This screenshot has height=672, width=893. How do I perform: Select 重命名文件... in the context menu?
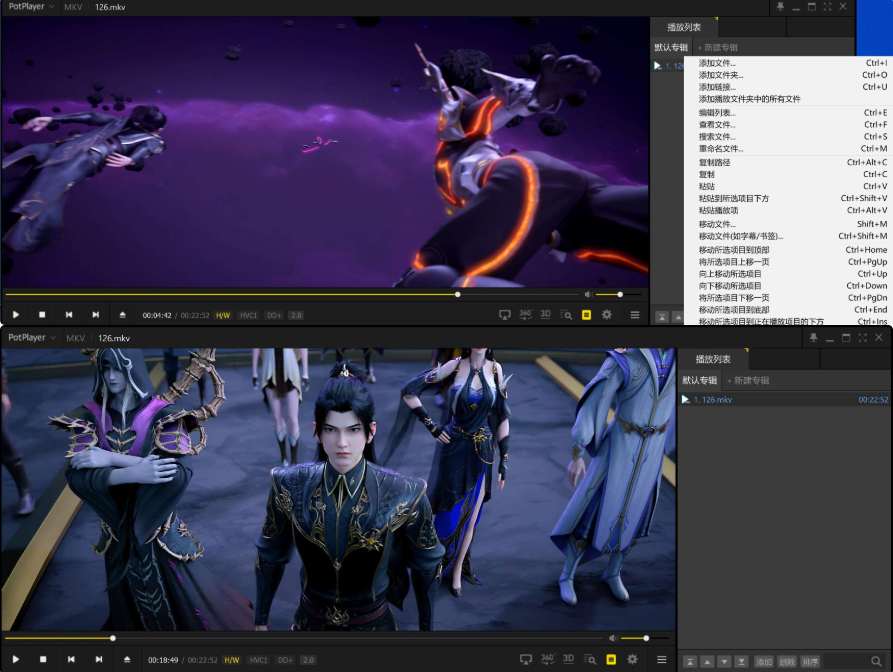pyautogui.click(x=720, y=149)
